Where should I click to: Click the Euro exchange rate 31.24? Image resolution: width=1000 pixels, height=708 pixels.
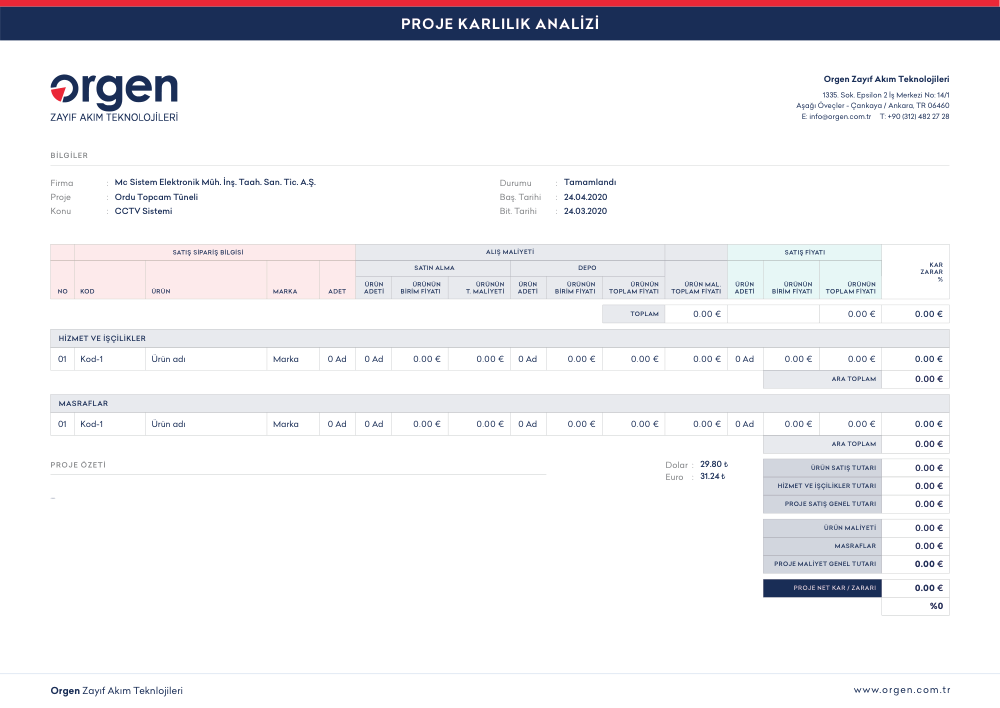(x=712, y=476)
